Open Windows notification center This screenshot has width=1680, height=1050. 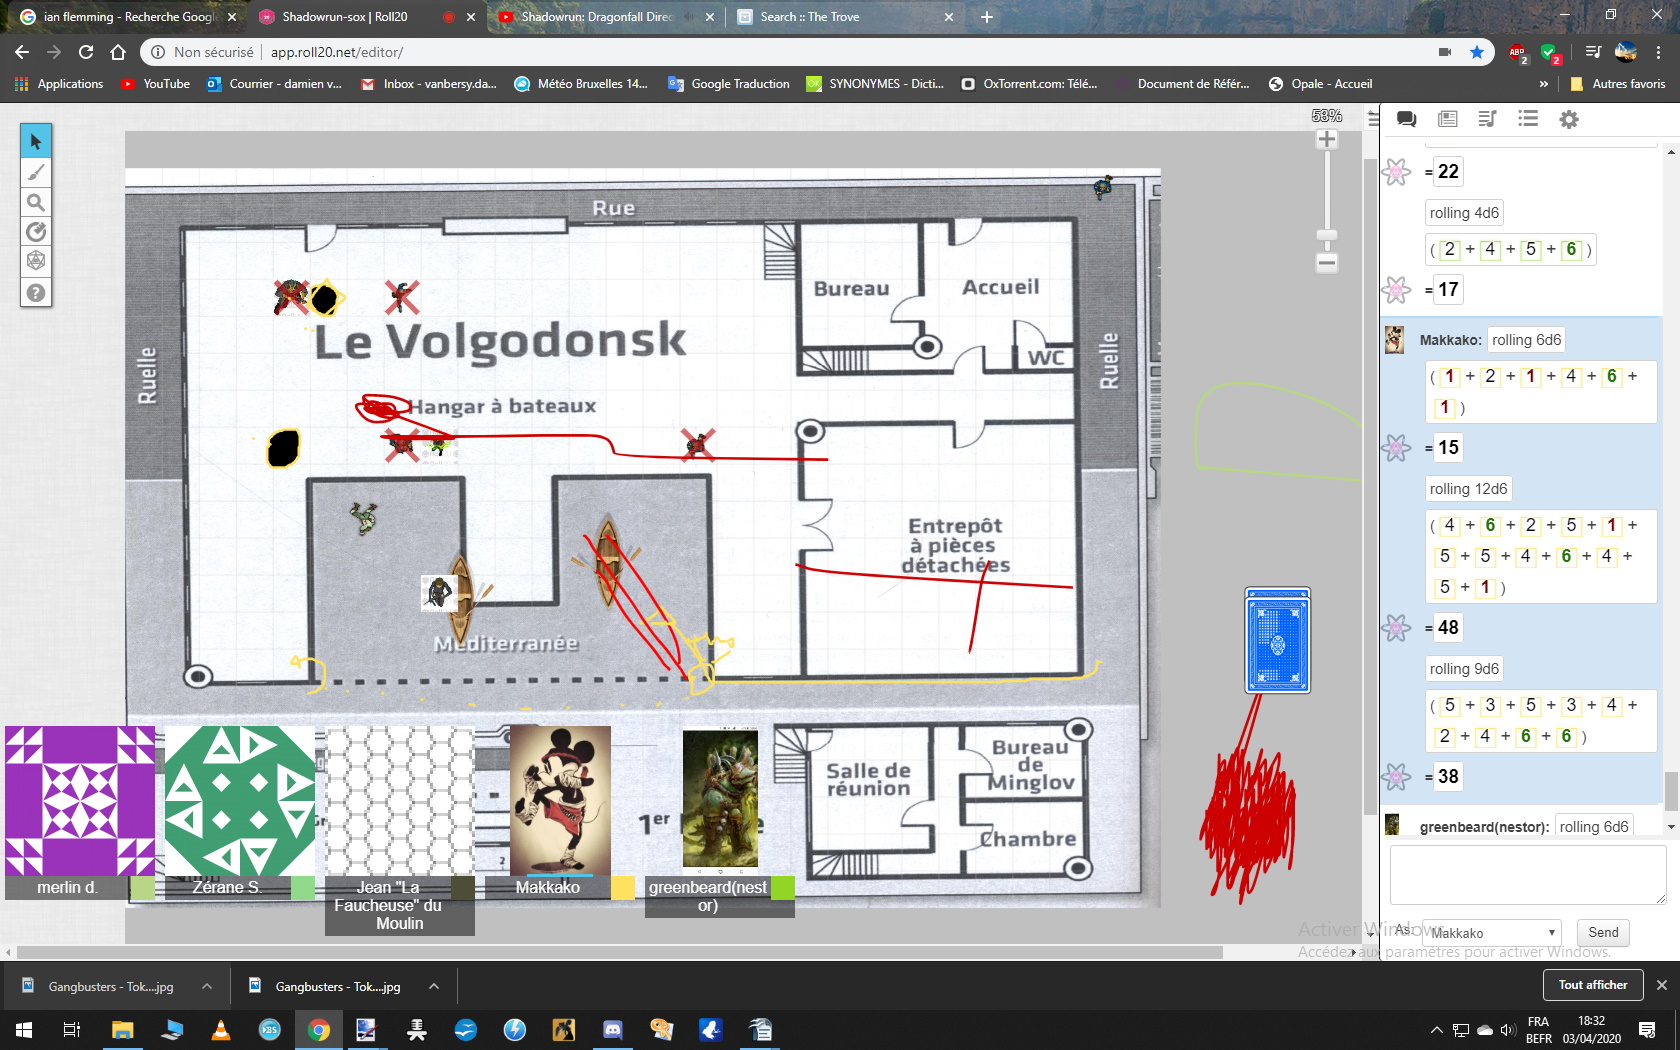pyautogui.click(x=1647, y=1030)
